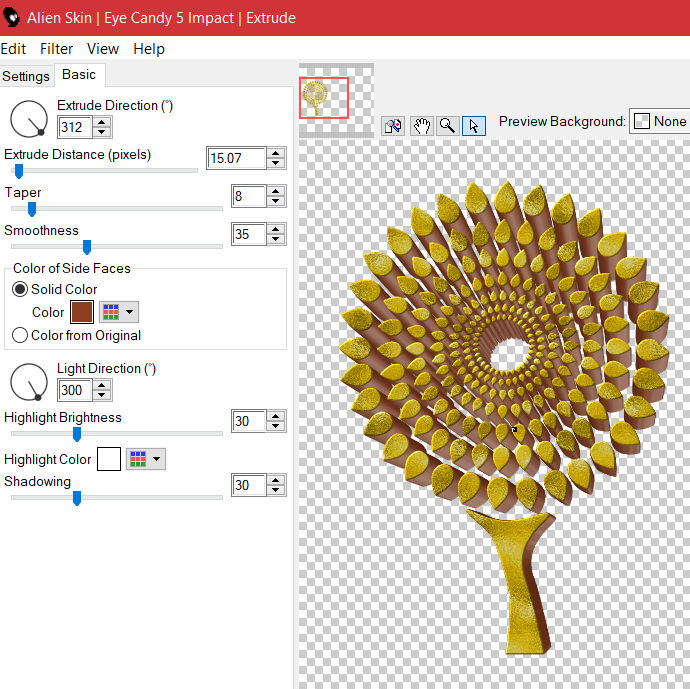Click the navigator preview thumbnail

pos(336,100)
